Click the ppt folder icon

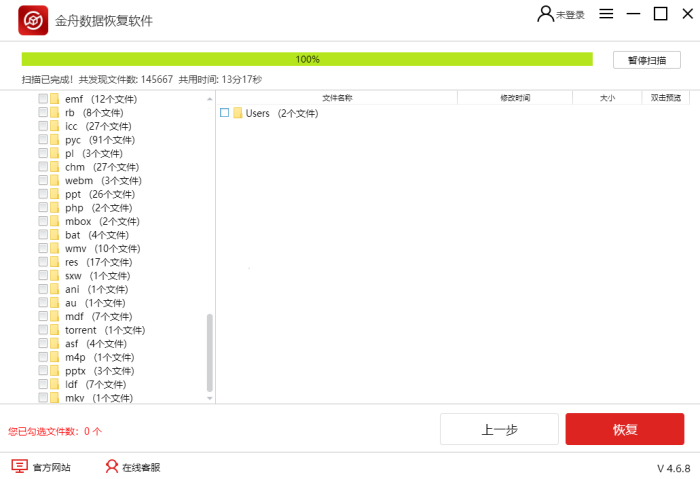pyautogui.click(x=54, y=194)
